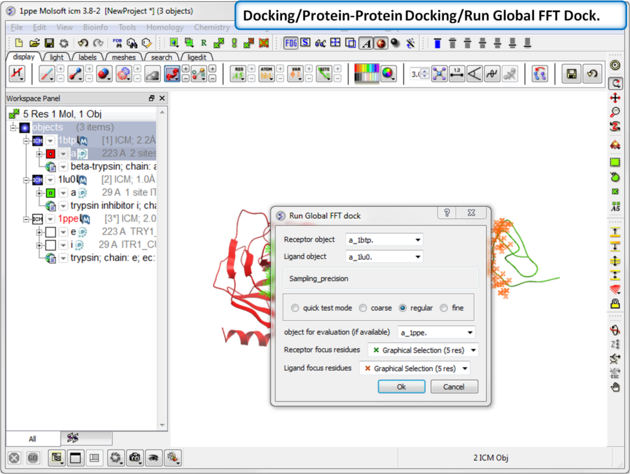Click the zoom magnifier tool in right sidebar

(615, 112)
